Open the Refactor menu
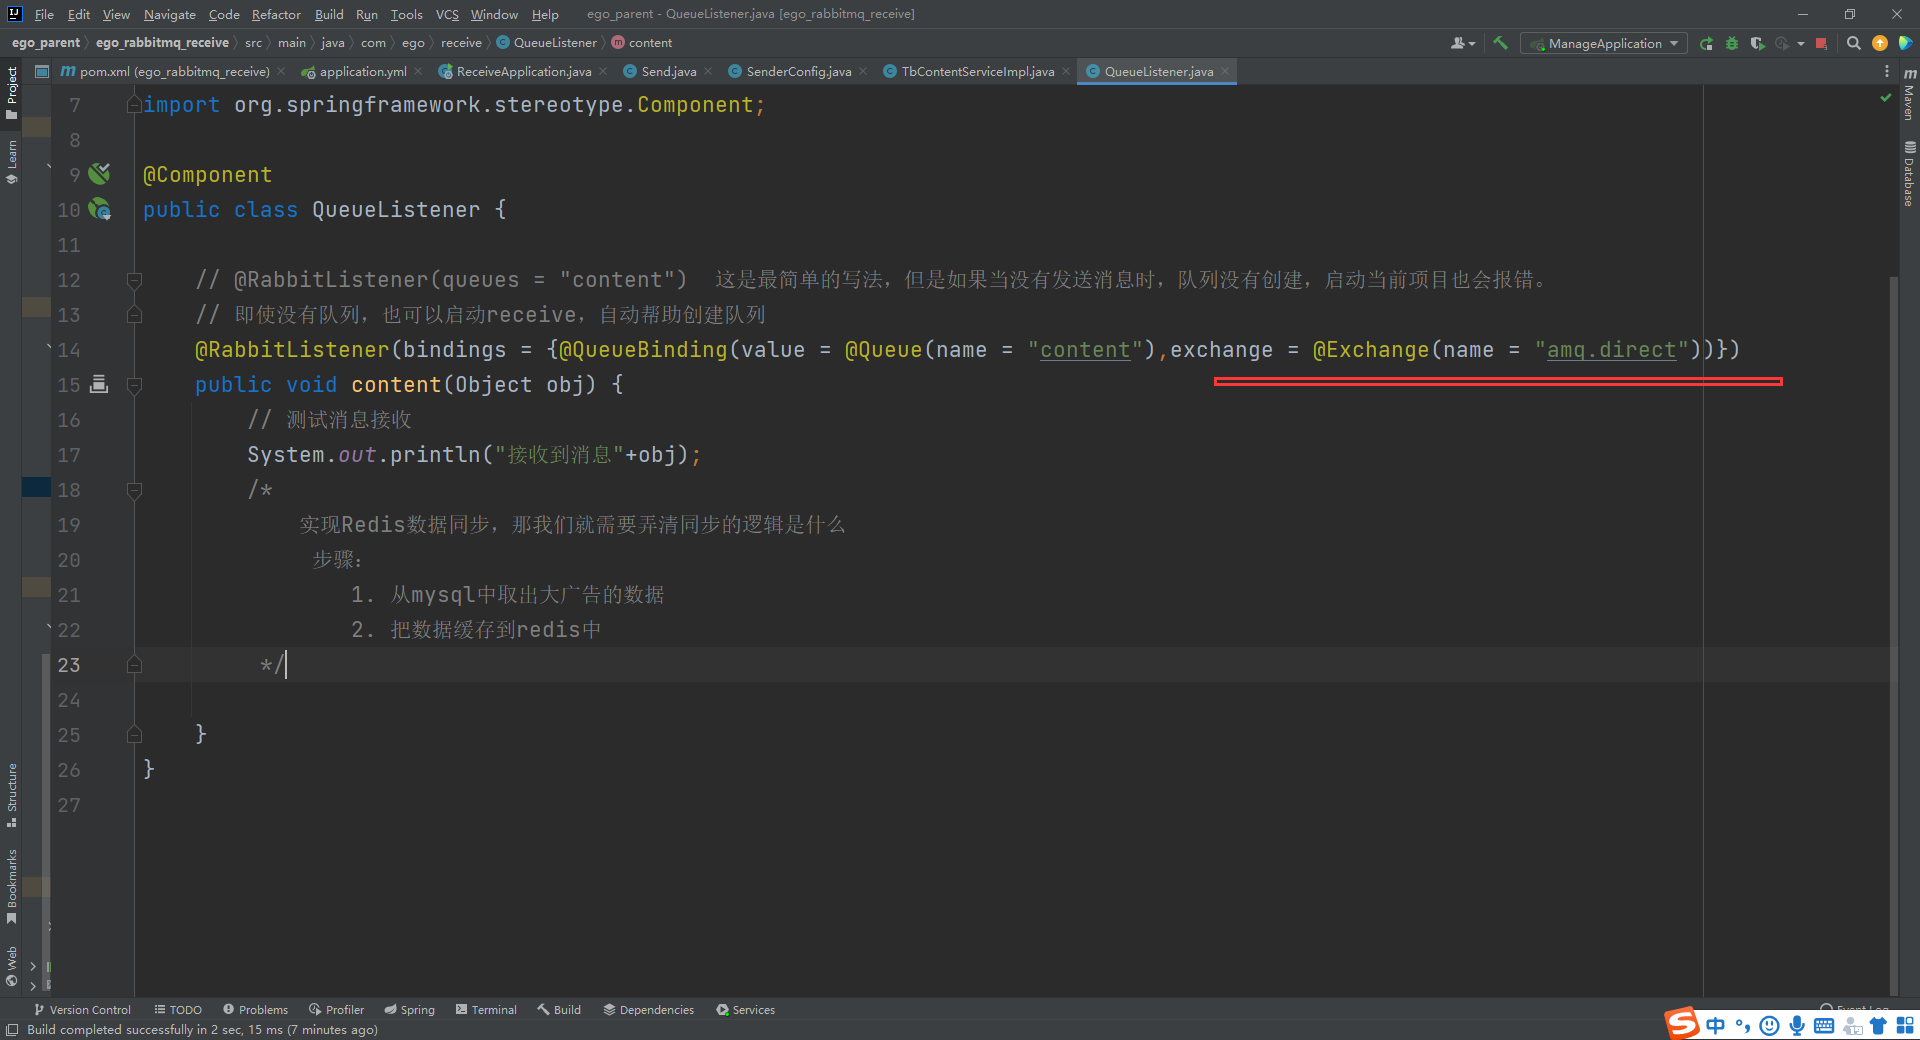The width and height of the screenshot is (1920, 1040). tap(276, 14)
